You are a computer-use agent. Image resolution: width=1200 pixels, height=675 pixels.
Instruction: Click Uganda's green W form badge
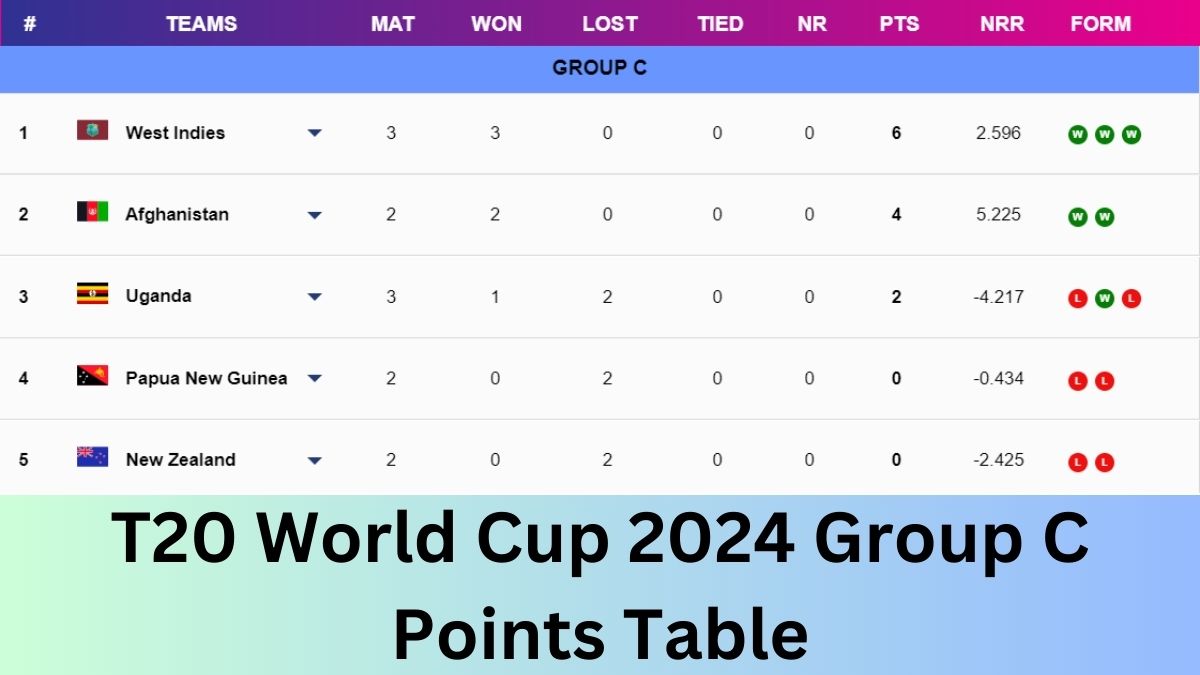pyautogui.click(x=1104, y=298)
